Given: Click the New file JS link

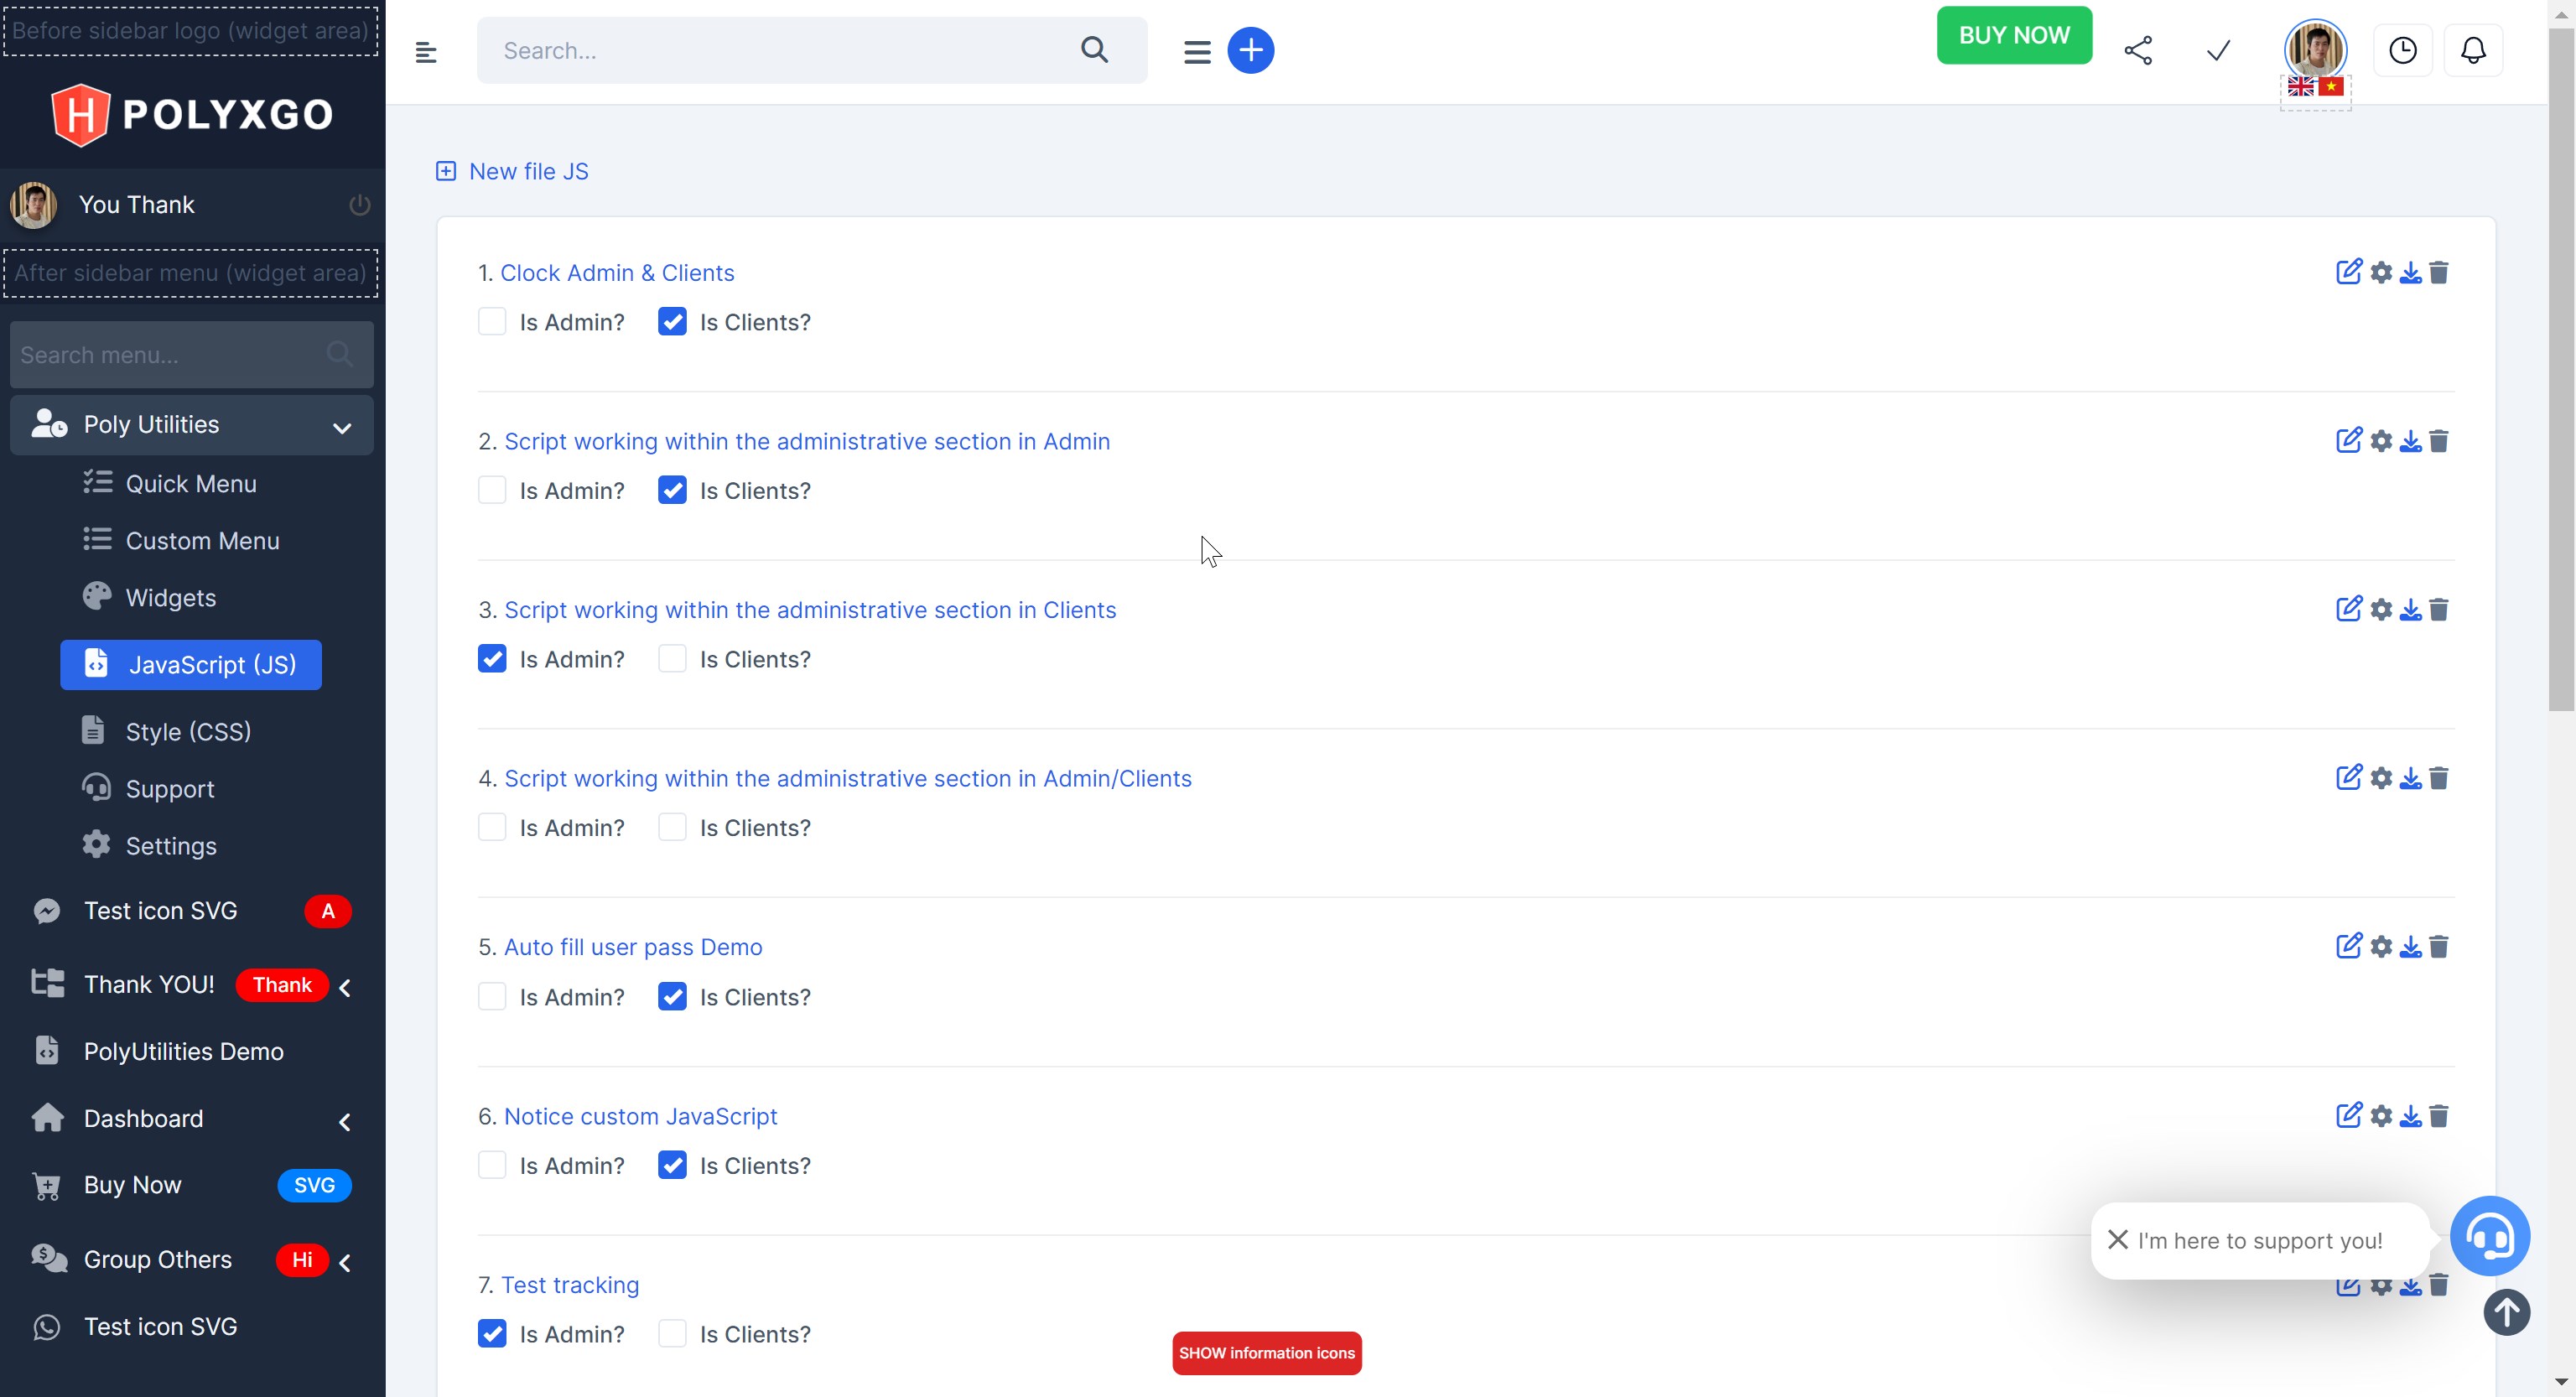Looking at the screenshot, I should tap(528, 172).
